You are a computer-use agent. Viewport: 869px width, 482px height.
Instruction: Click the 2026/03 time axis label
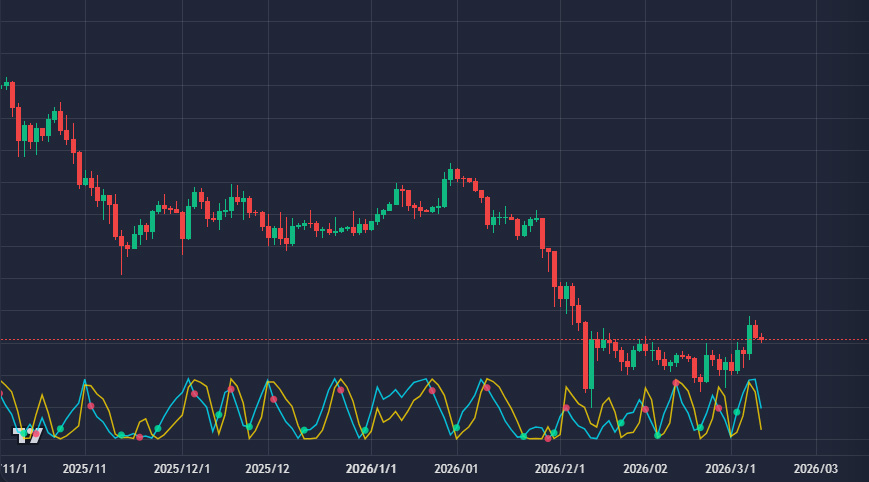pyautogui.click(x=816, y=468)
